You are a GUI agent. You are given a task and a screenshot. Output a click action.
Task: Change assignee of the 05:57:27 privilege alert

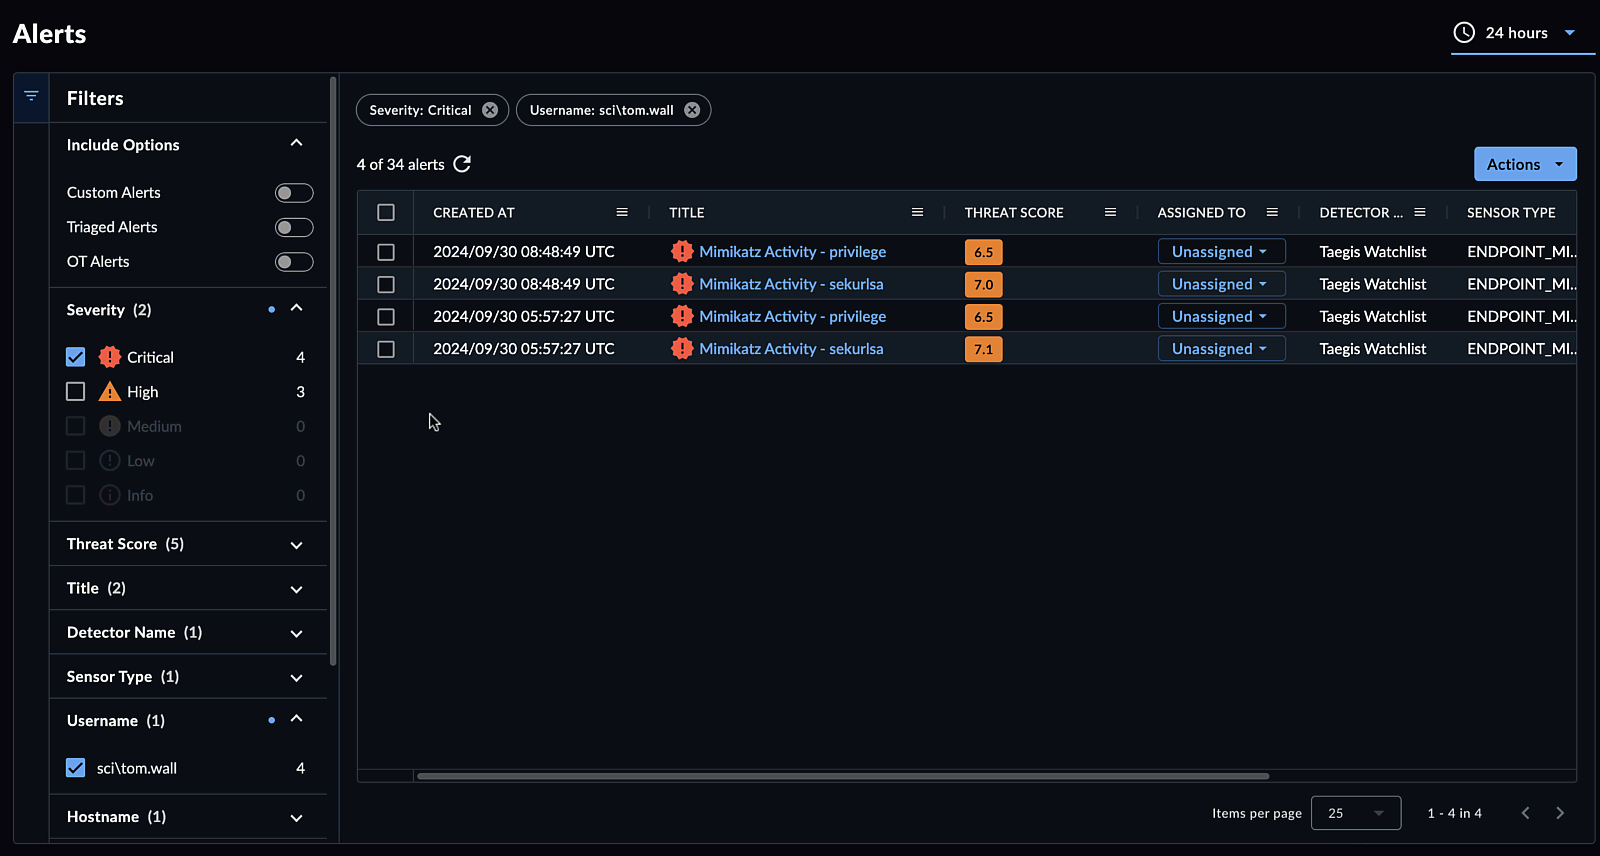point(1221,317)
